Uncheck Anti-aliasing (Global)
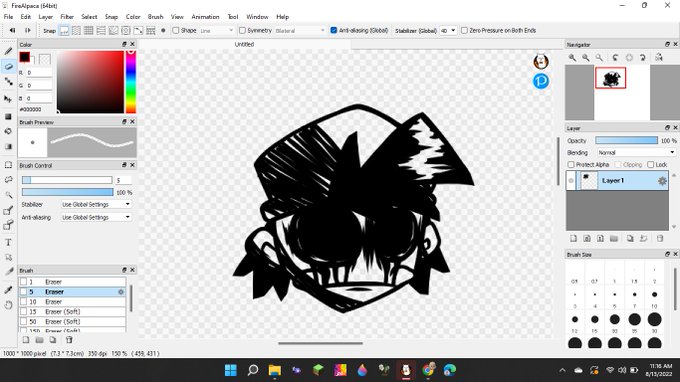Viewport: 680px width, 382px height. (333, 30)
